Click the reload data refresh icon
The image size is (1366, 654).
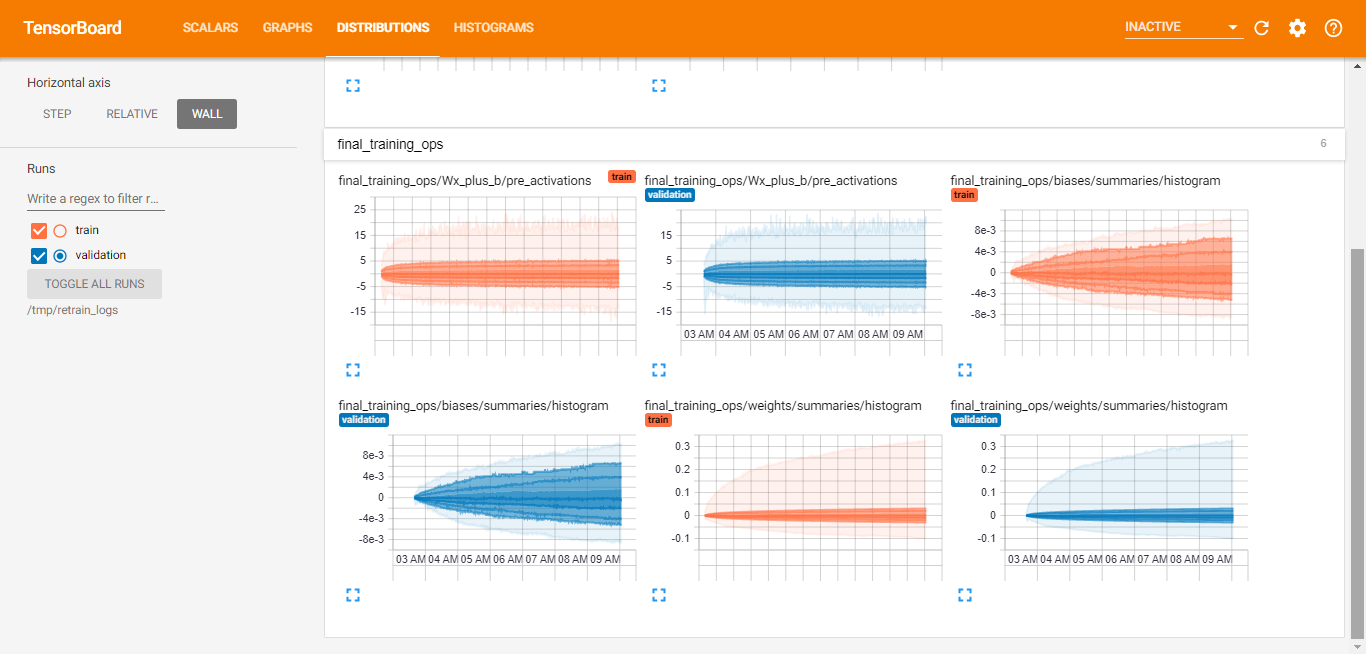tap(1261, 28)
